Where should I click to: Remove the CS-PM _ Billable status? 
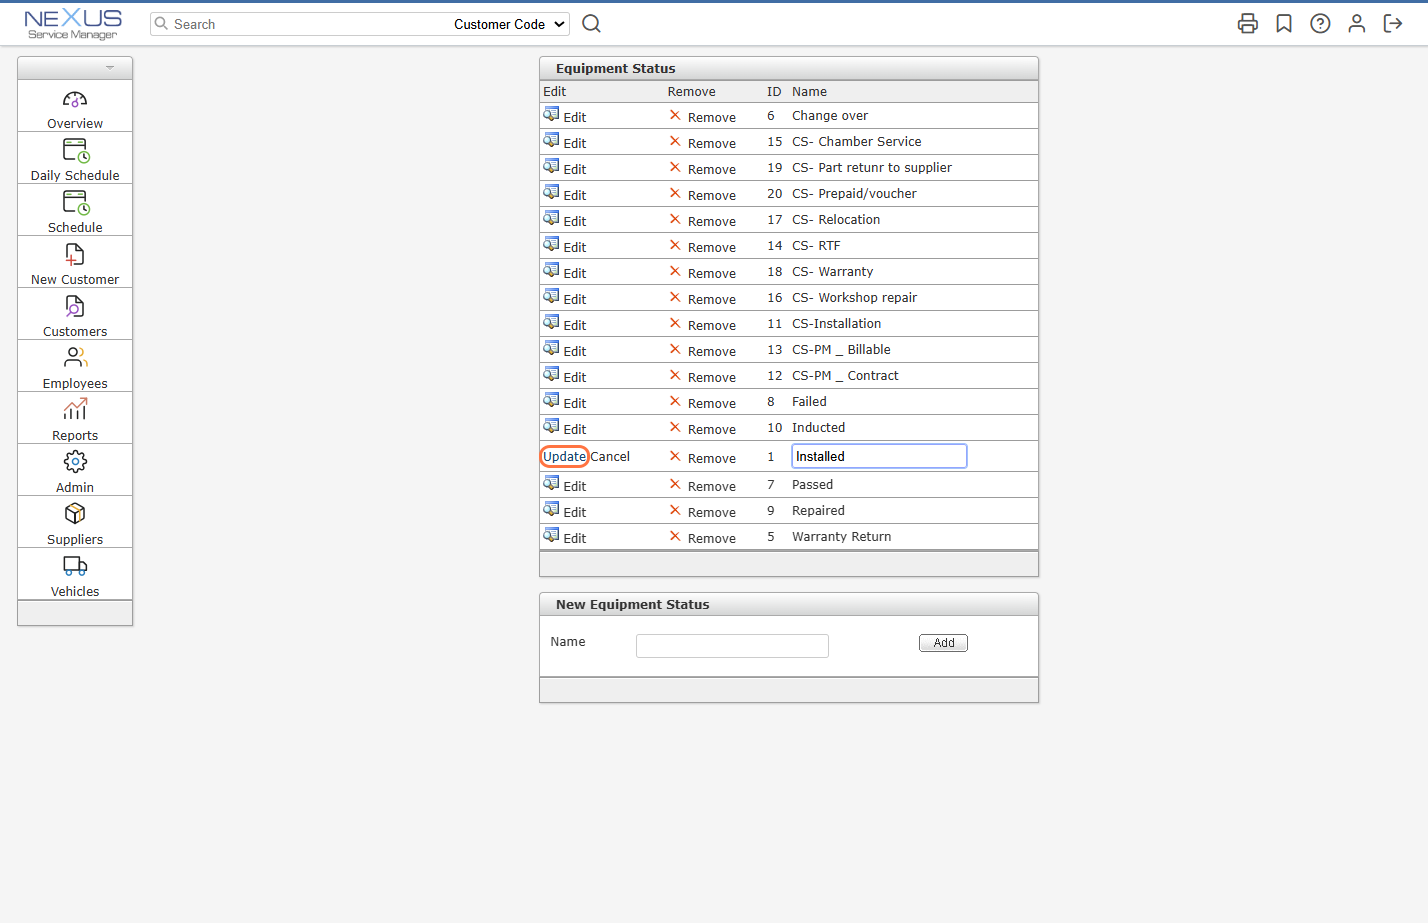point(702,351)
